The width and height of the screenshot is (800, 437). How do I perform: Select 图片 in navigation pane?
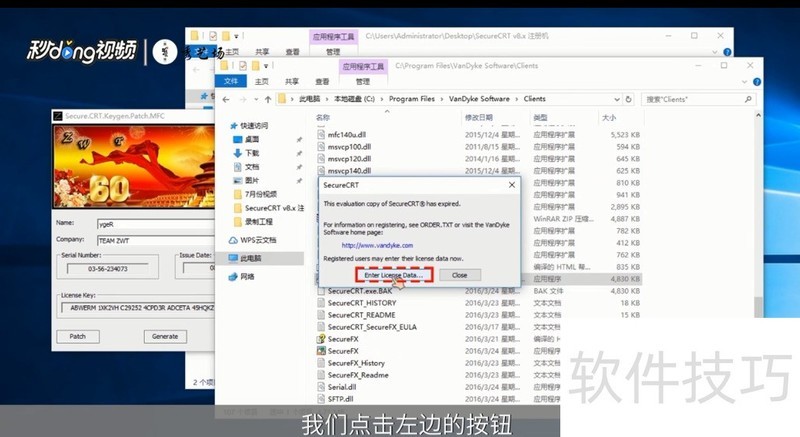[x=252, y=181]
